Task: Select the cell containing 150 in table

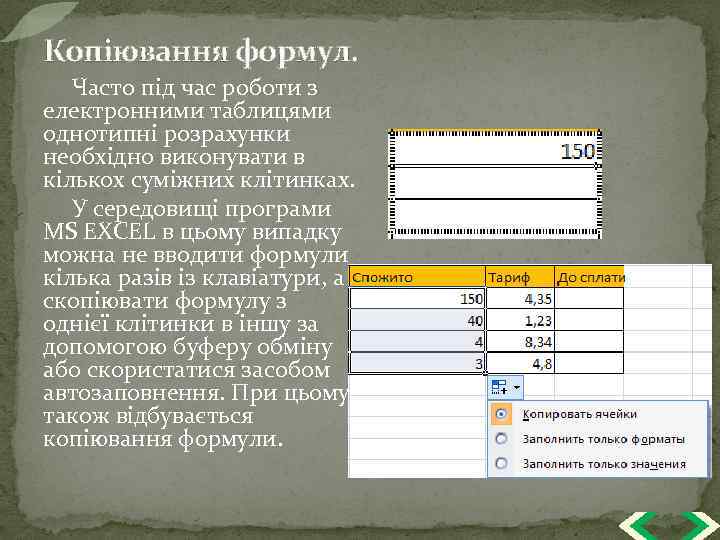Action: [x=417, y=298]
